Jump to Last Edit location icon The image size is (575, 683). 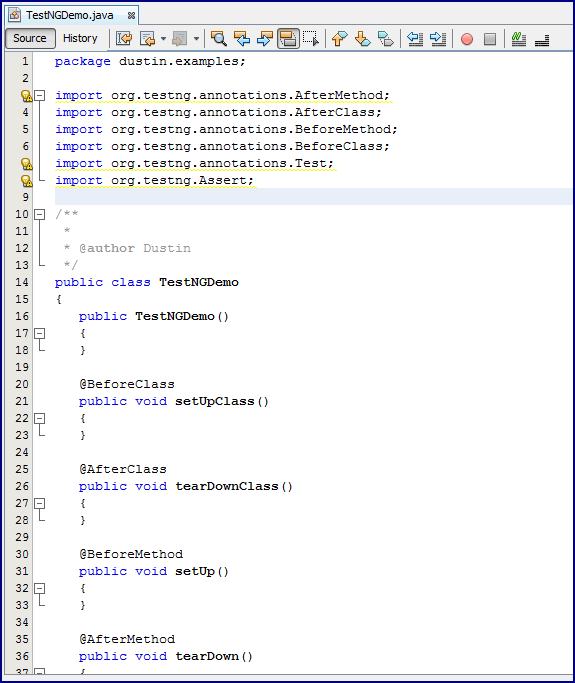pos(124,39)
